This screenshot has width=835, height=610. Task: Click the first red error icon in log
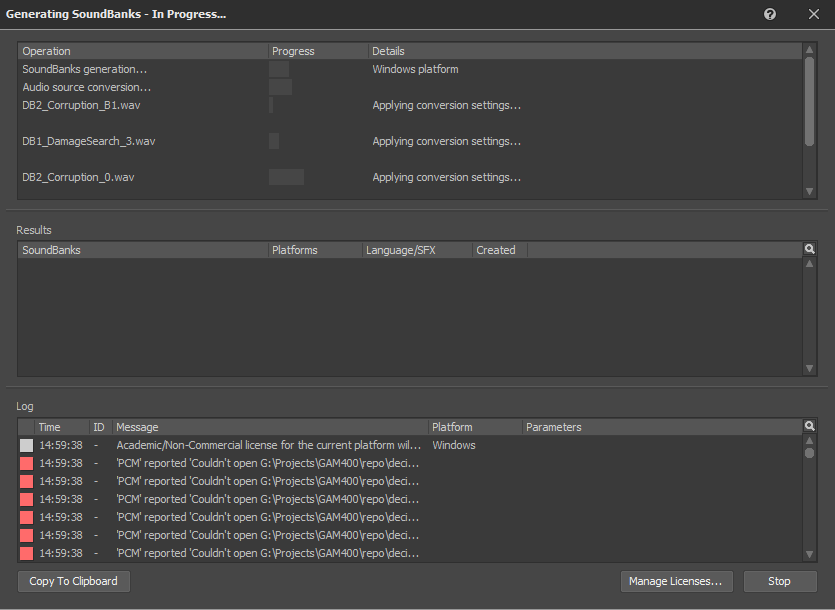tap(26, 463)
